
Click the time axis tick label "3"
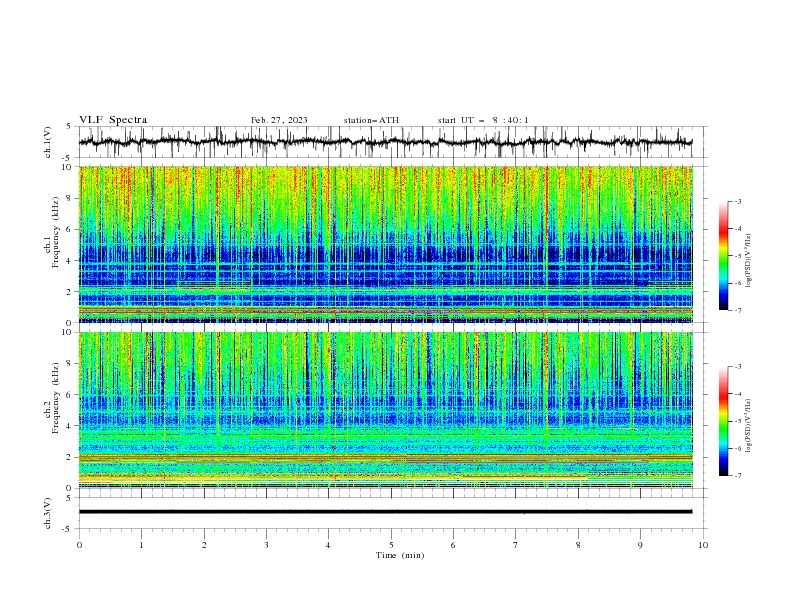coord(266,545)
